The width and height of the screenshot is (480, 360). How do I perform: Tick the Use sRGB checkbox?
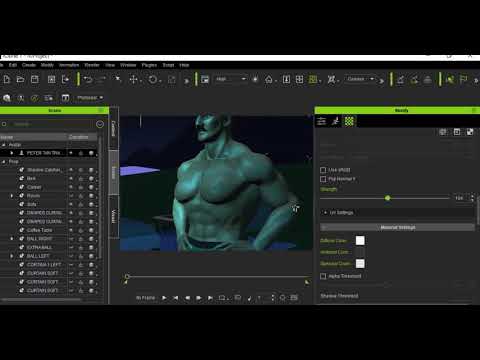coord(323,170)
